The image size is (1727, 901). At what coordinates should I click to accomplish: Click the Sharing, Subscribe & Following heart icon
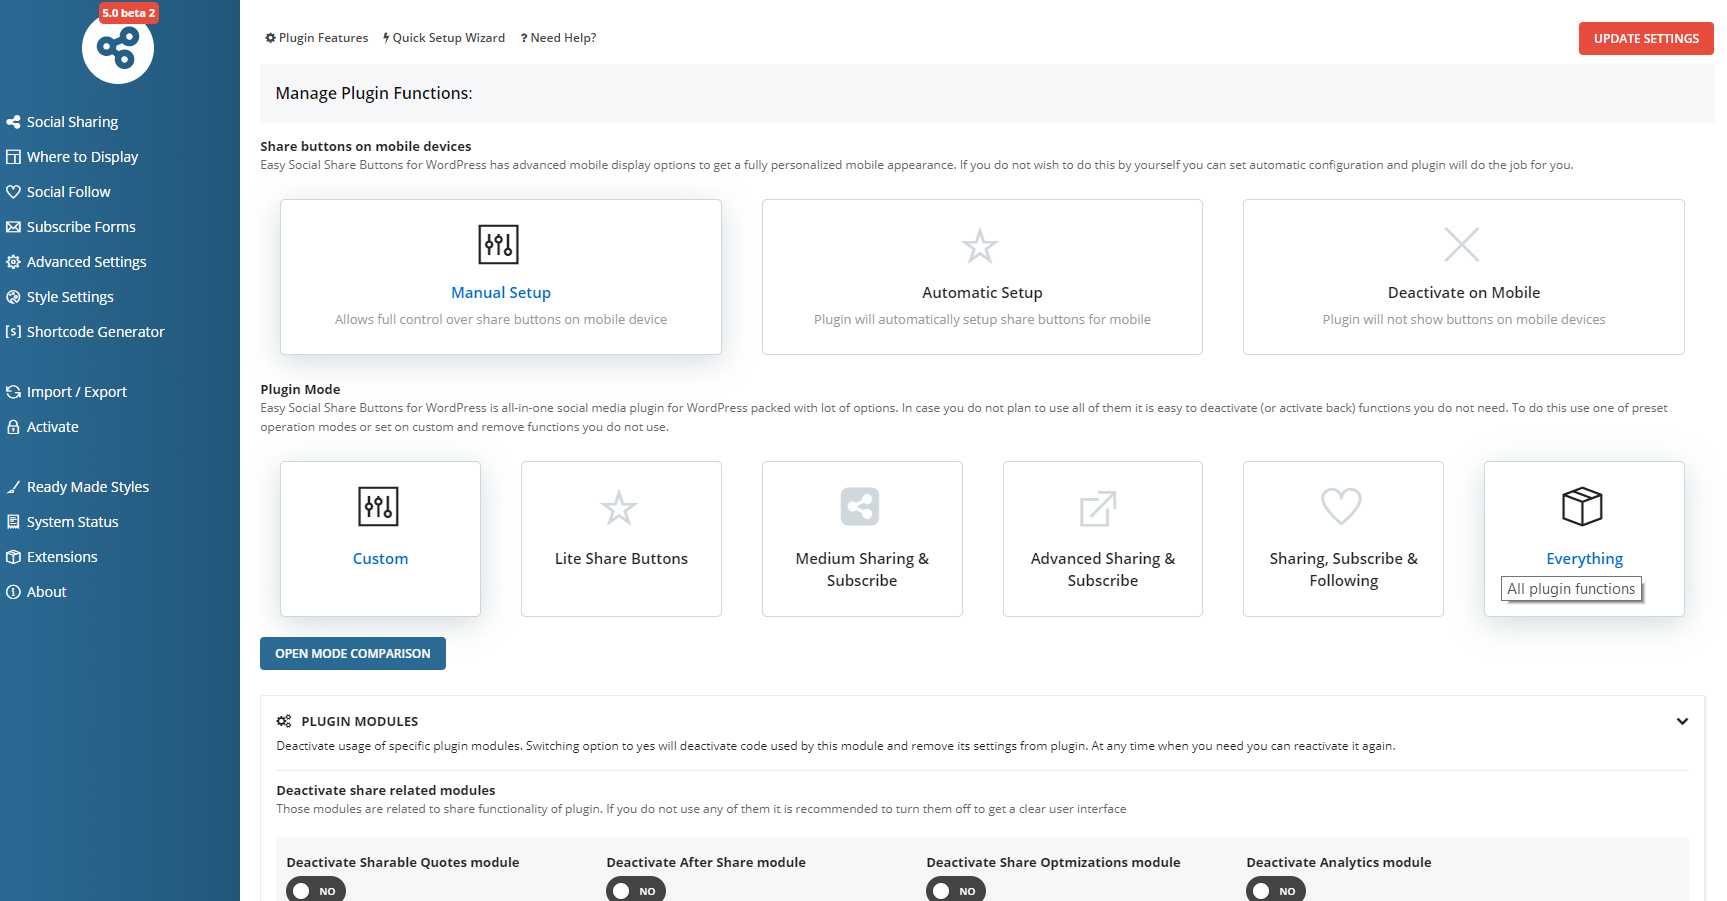[x=1342, y=506]
